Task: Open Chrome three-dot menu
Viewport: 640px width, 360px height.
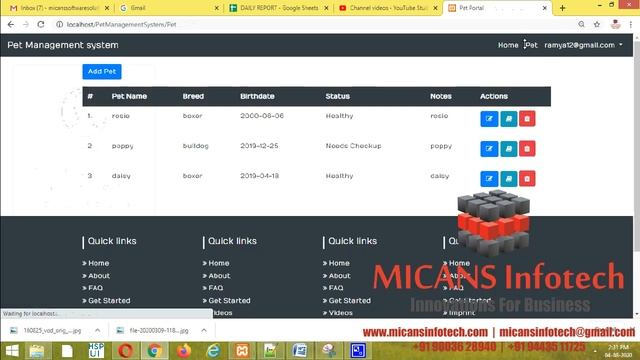Action: pos(631,24)
